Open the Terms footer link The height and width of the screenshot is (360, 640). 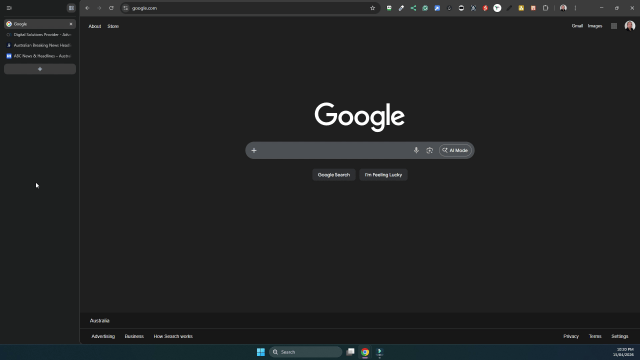tap(595, 336)
